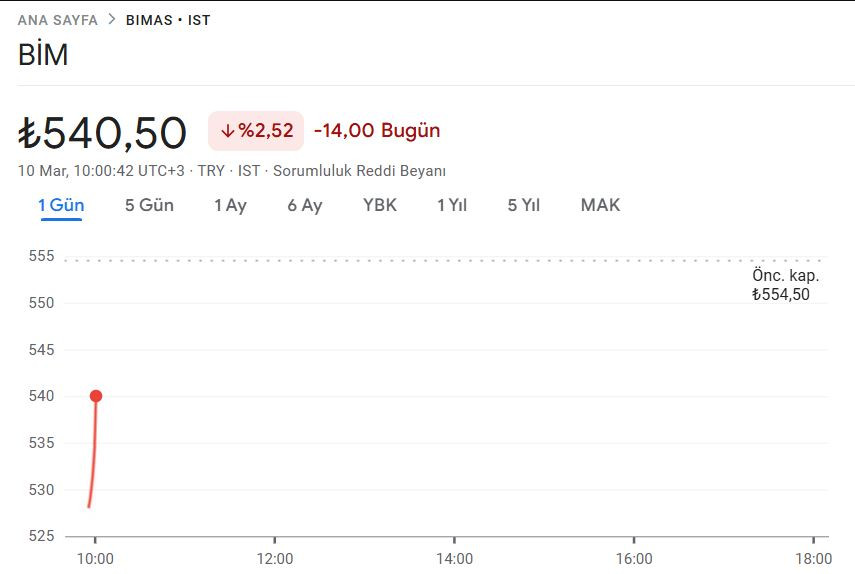The image size is (855, 574).
Task: Select the 5 Yıl tab
Action: (x=524, y=205)
